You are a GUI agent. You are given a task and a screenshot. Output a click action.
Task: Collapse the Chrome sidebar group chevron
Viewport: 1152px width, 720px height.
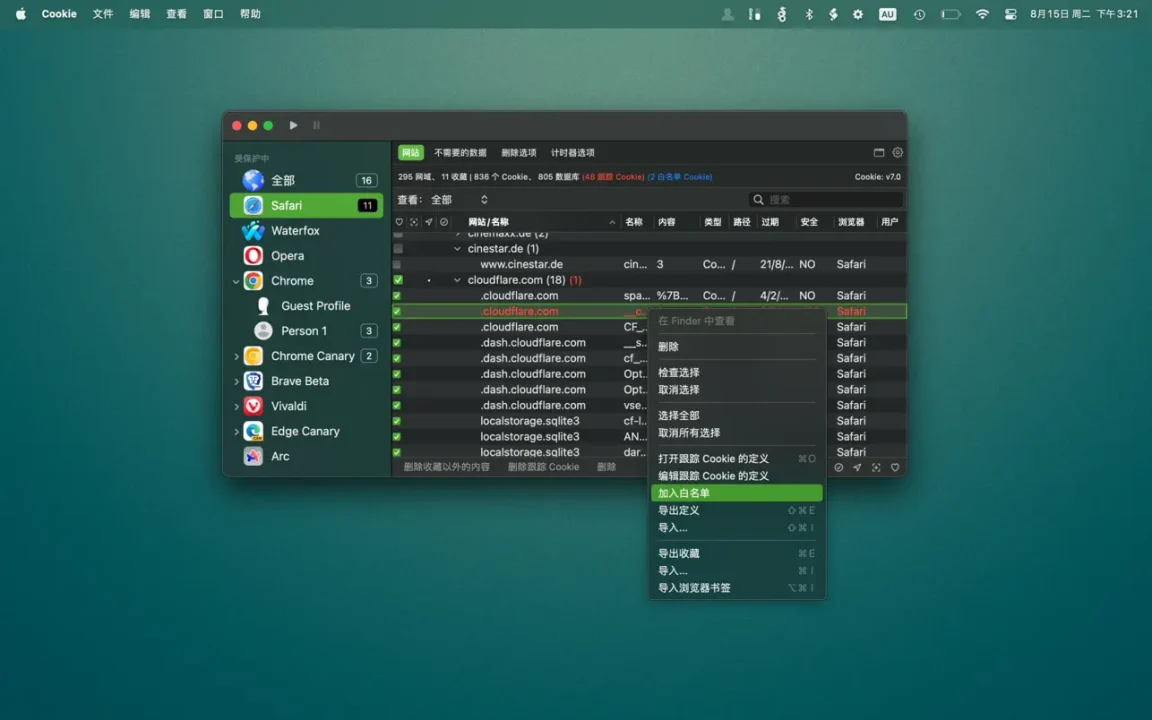[236, 281]
